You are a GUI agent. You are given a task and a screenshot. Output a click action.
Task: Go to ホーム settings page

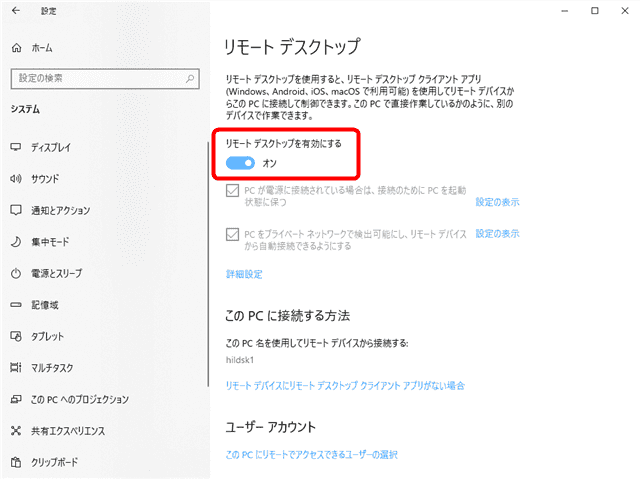click(x=42, y=48)
